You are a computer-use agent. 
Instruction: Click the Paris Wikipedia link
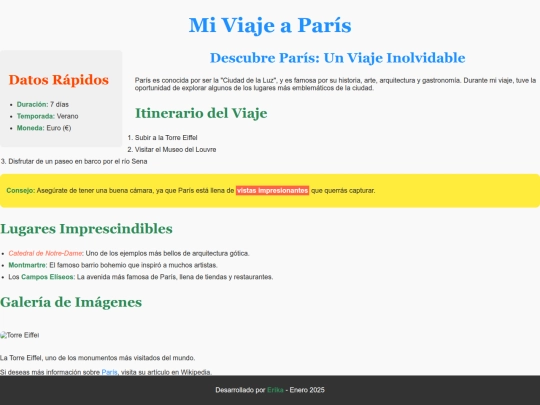[109, 372]
